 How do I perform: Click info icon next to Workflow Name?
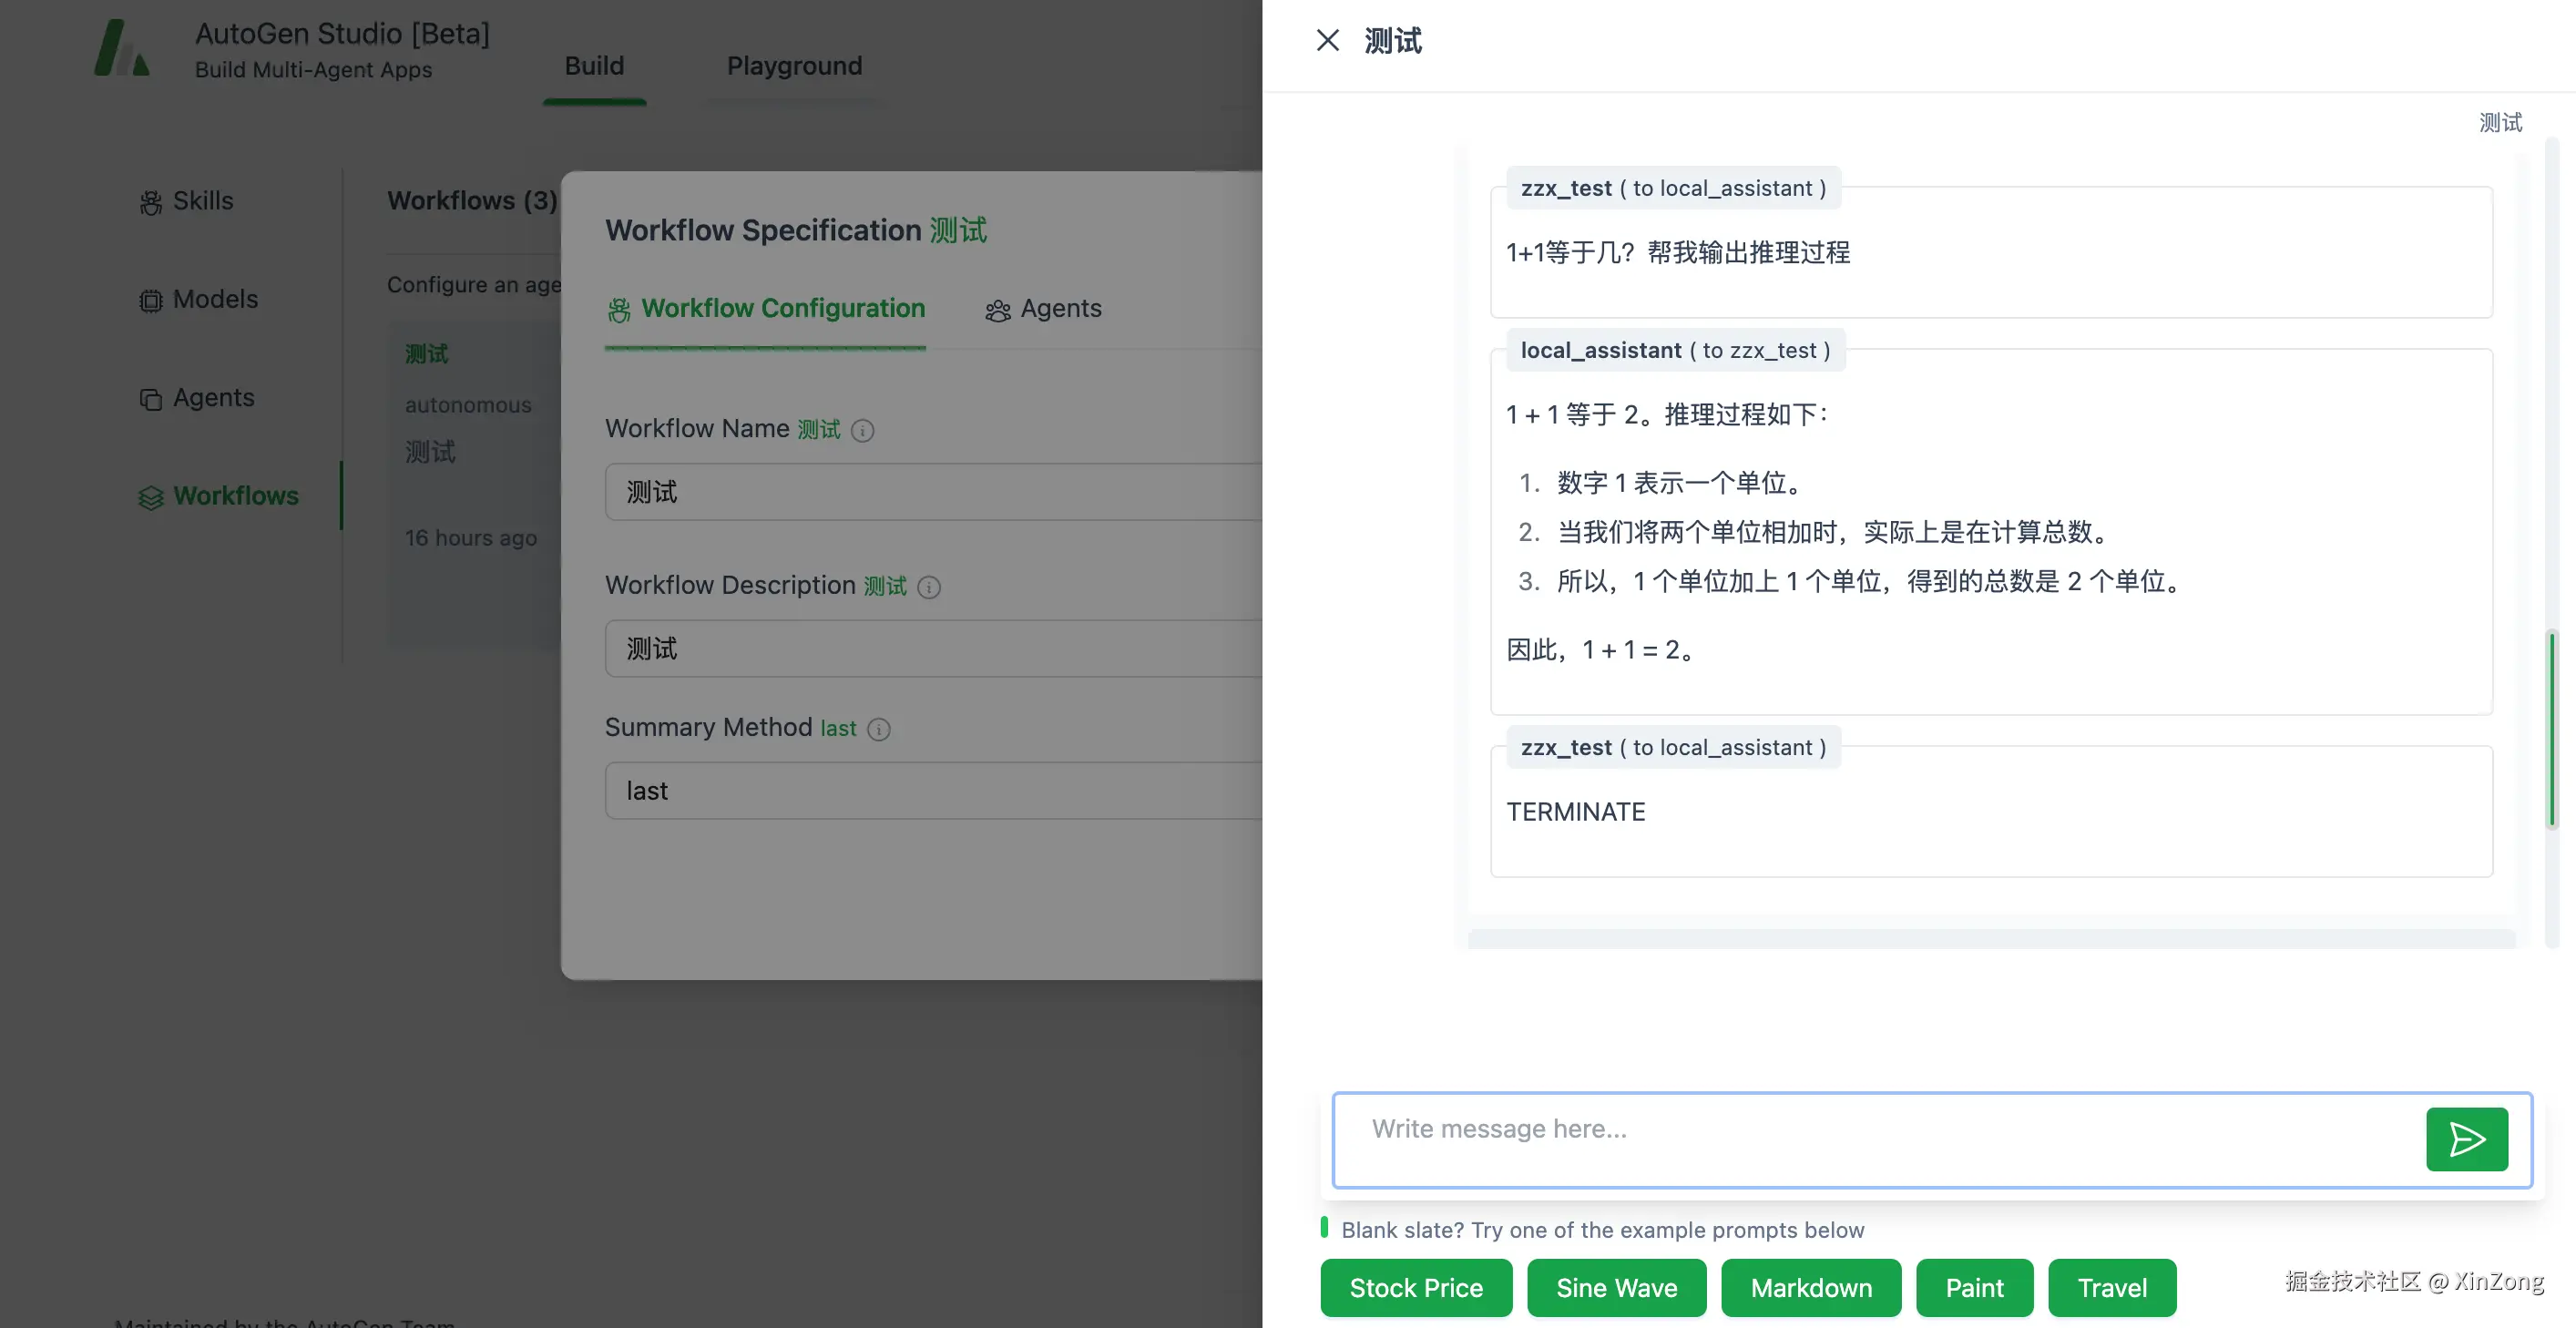(x=862, y=431)
